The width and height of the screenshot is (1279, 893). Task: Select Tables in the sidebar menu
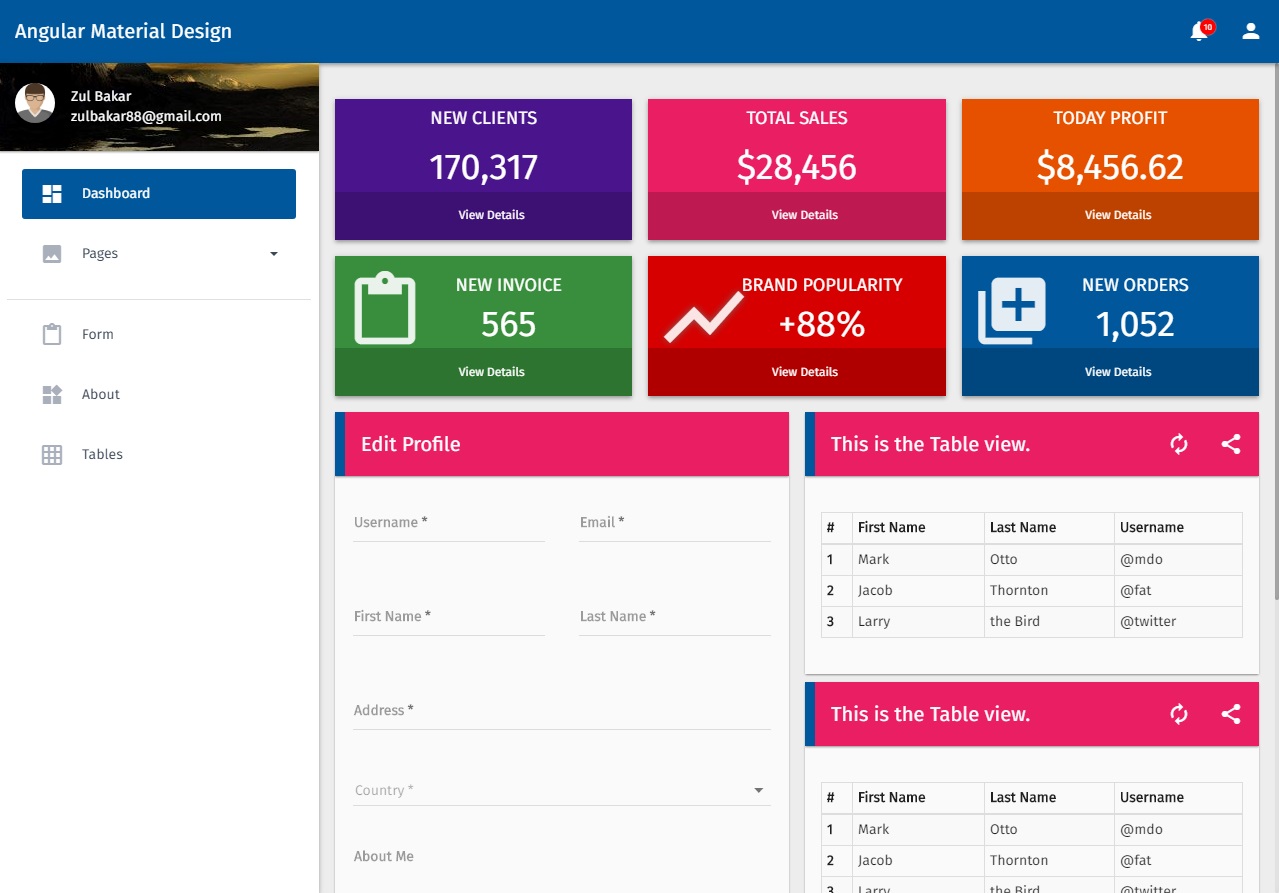click(102, 454)
